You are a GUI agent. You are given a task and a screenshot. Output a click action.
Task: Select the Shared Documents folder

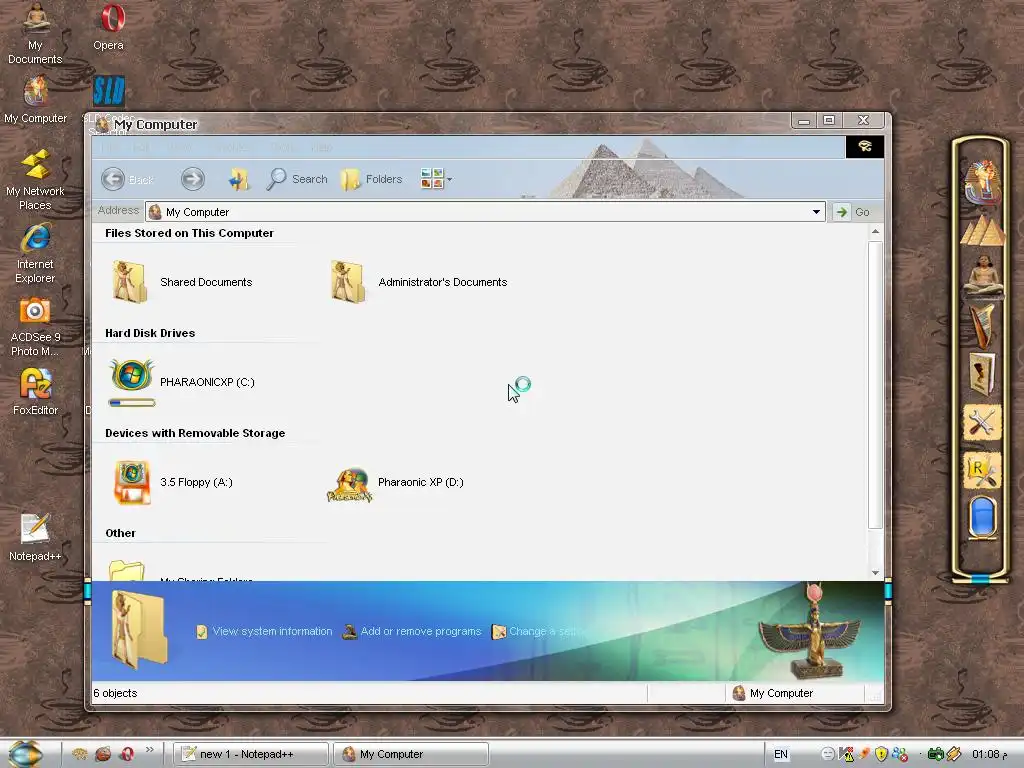(x=182, y=281)
